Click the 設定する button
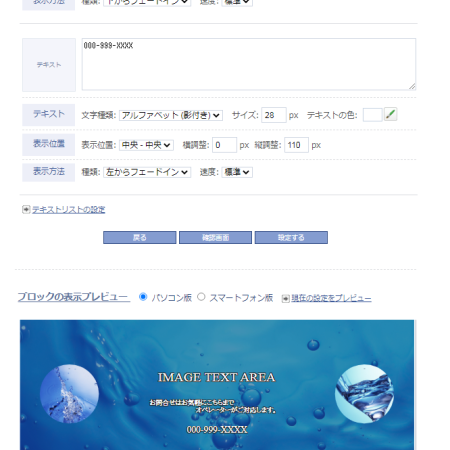The width and height of the screenshot is (450, 450). 291,238
